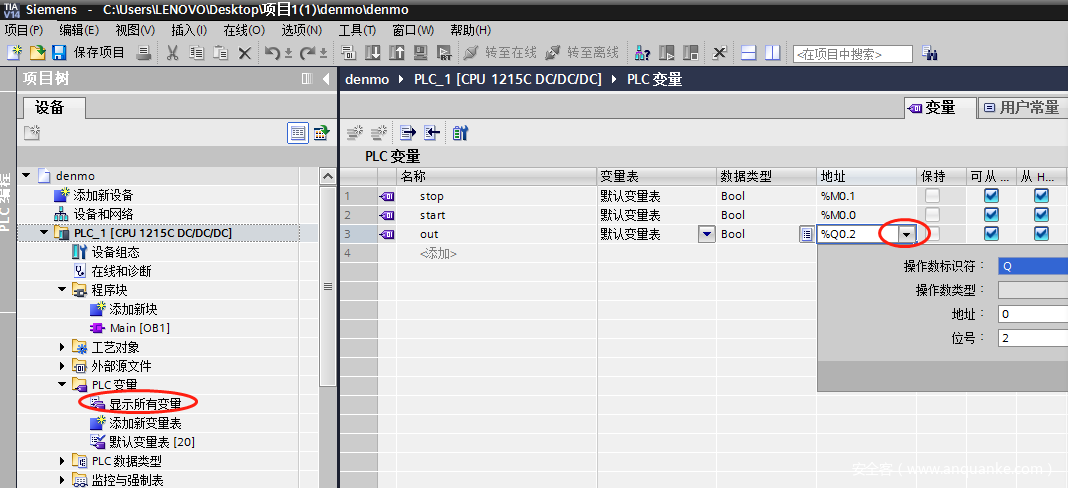Viewport: 1068px width, 488px height.
Task: Click the delete X icon in toolbar
Action: click(x=245, y=53)
